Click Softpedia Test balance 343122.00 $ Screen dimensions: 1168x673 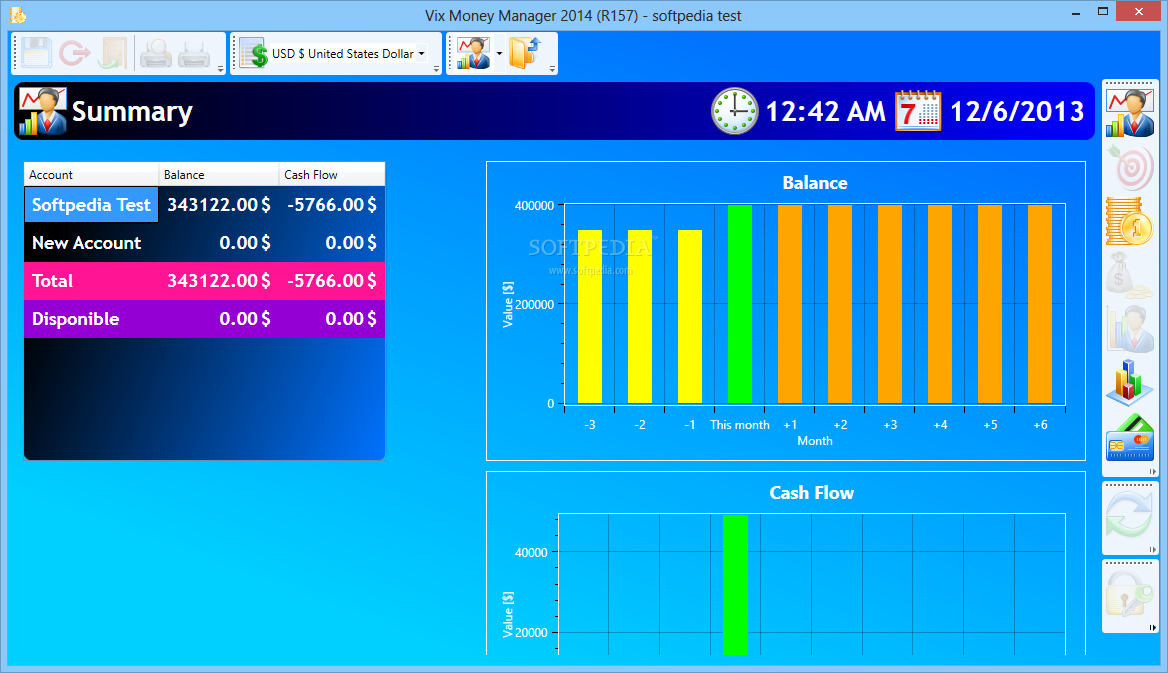pos(218,205)
